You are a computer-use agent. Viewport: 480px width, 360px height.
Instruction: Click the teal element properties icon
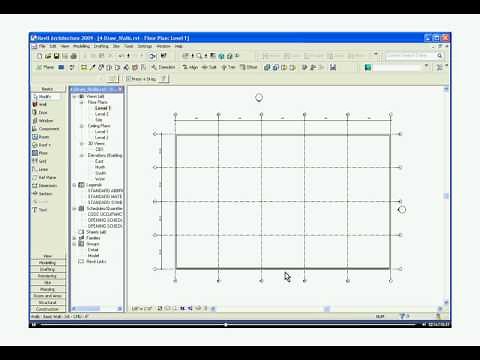click(x=368, y=68)
